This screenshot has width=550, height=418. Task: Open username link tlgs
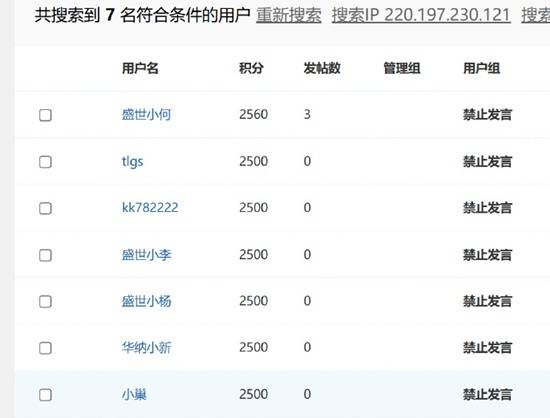[133, 162]
